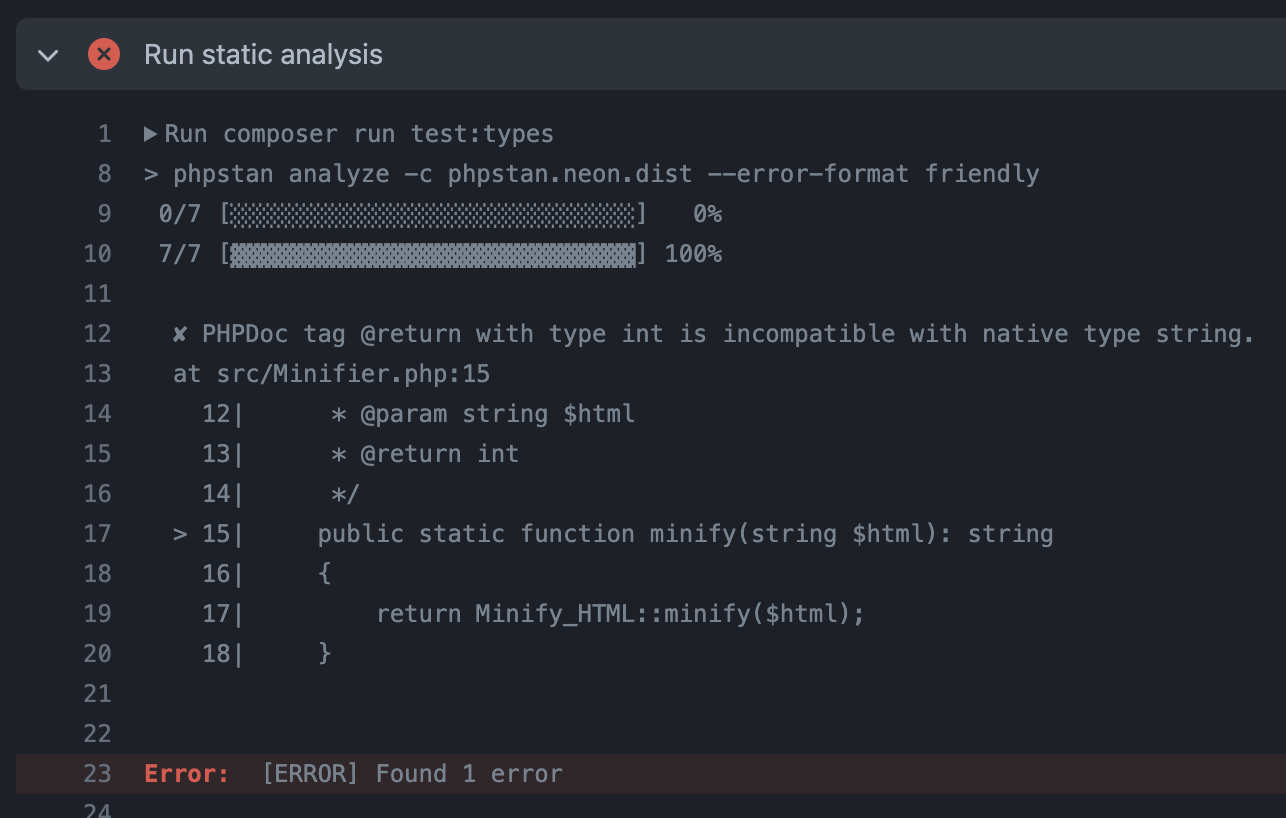Click the error pointer arrow on line 17

coord(180,533)
